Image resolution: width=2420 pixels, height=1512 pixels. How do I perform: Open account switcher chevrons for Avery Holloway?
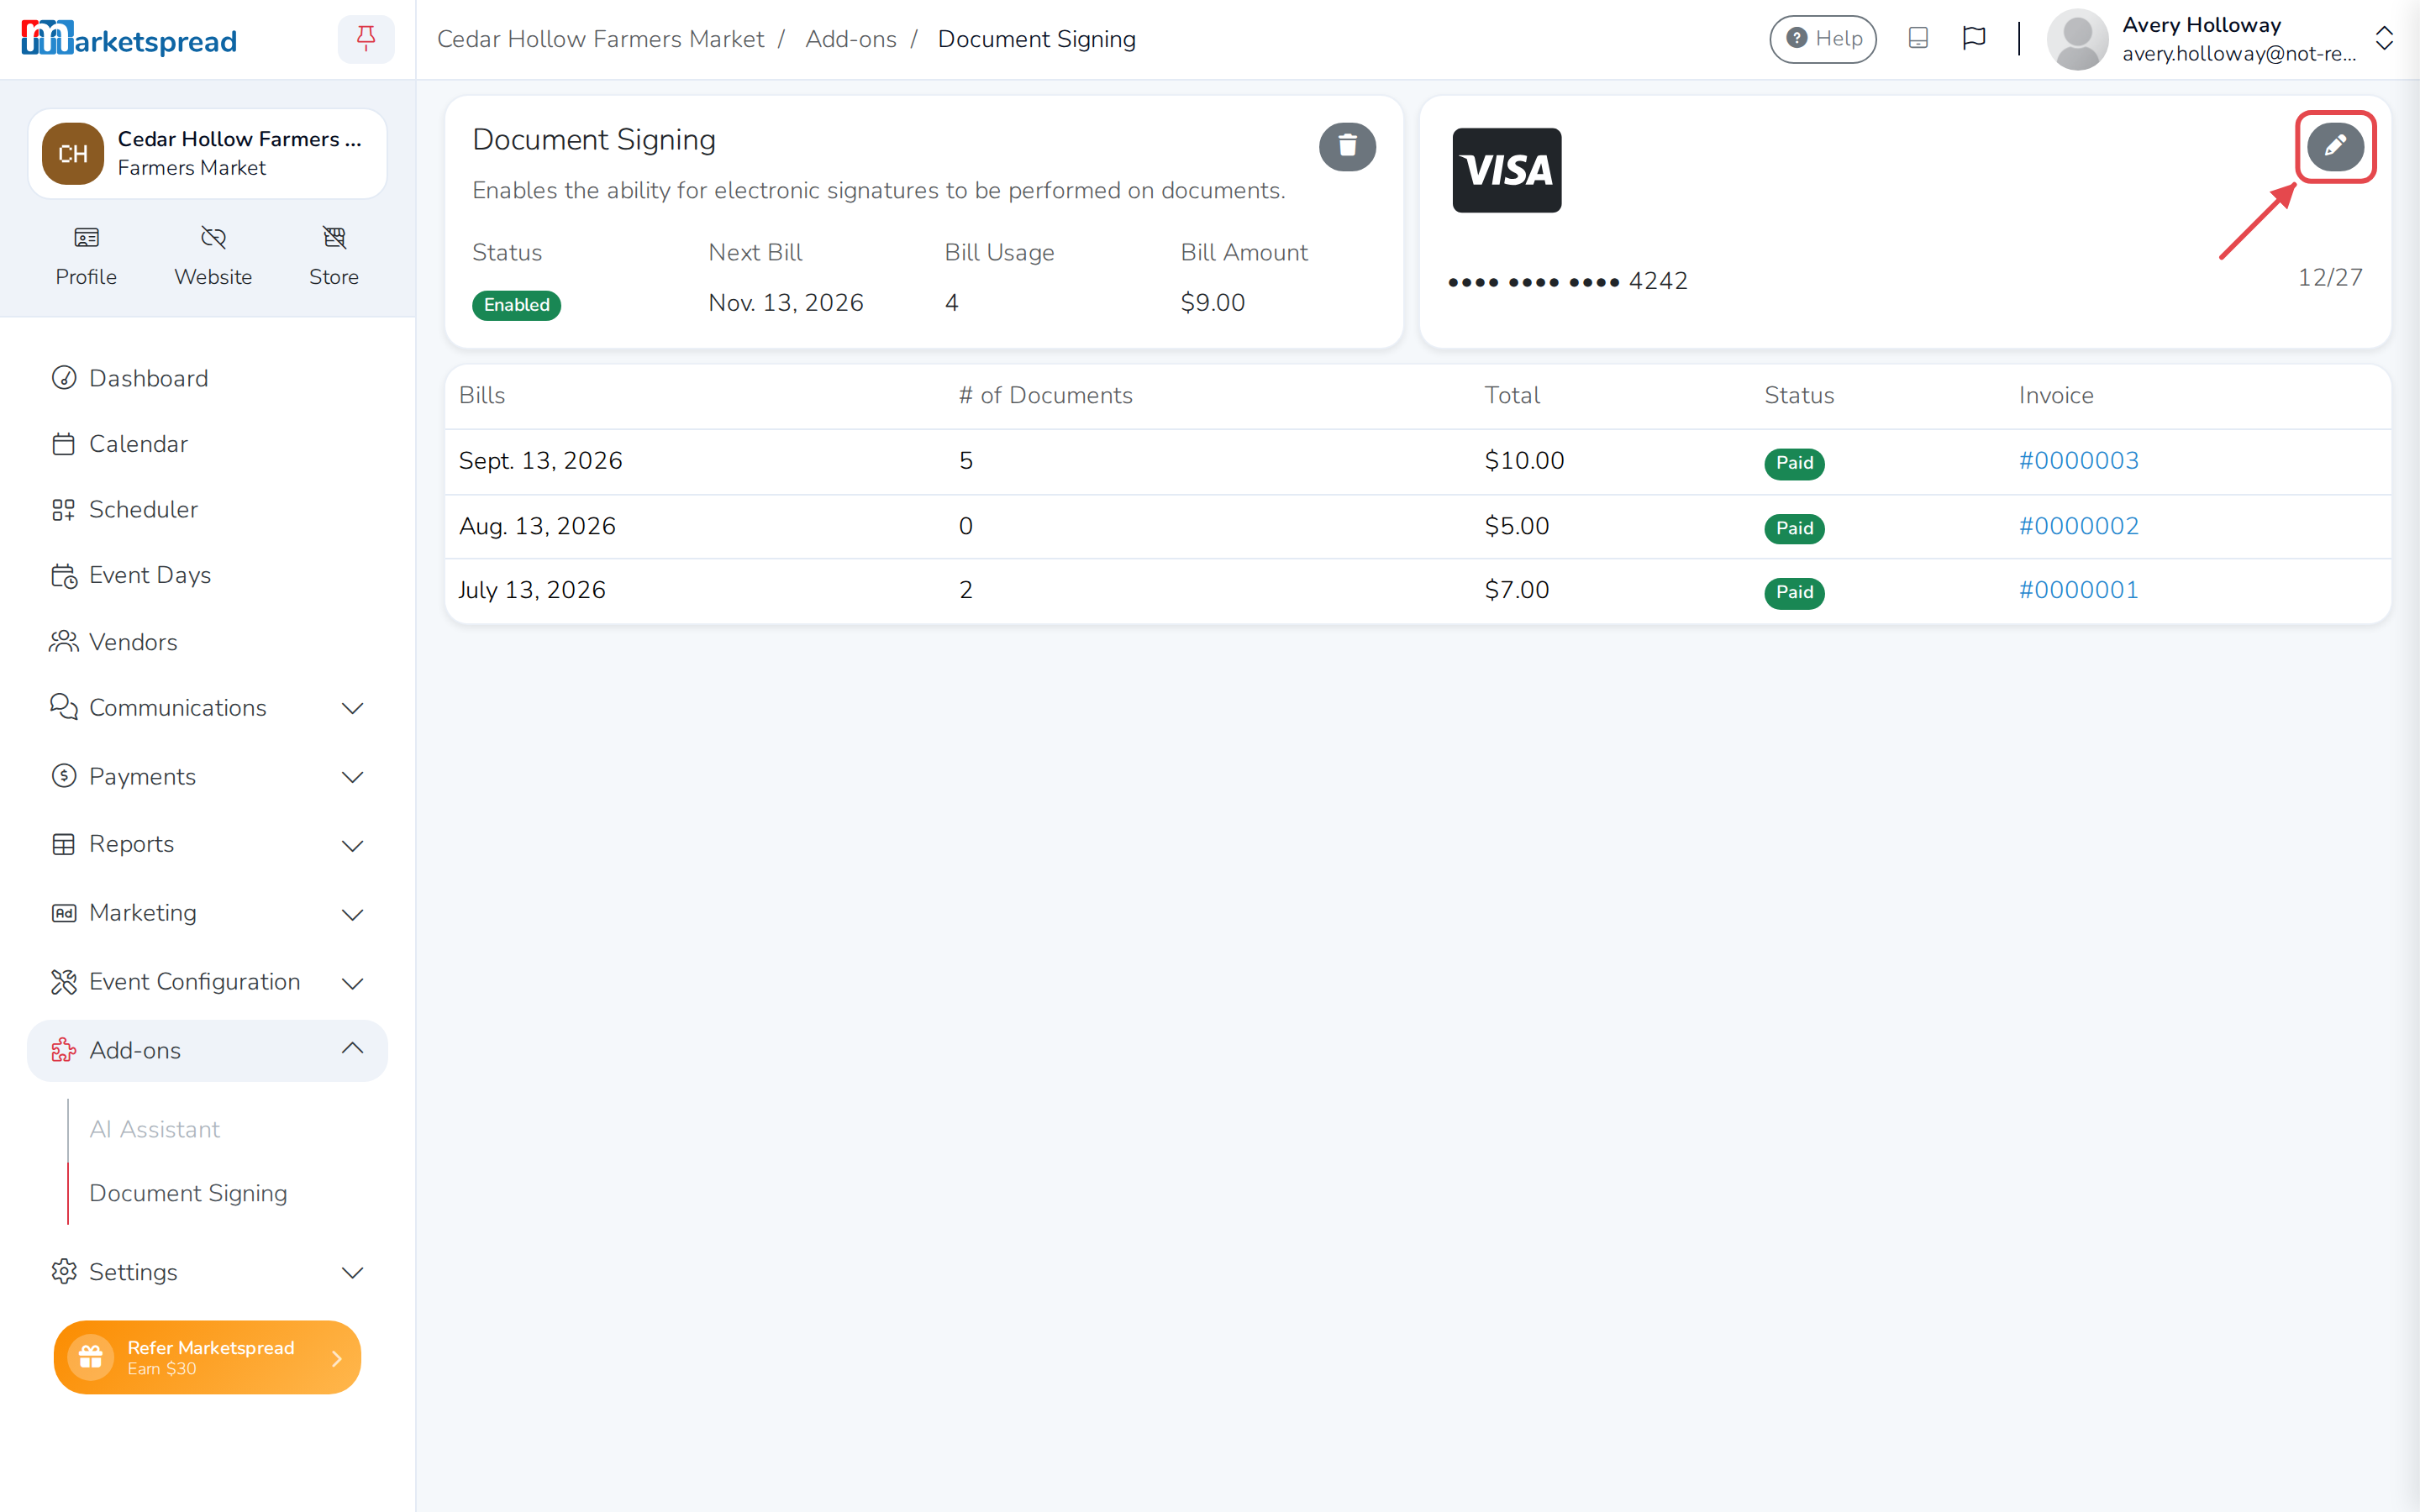click(2384, 39)
